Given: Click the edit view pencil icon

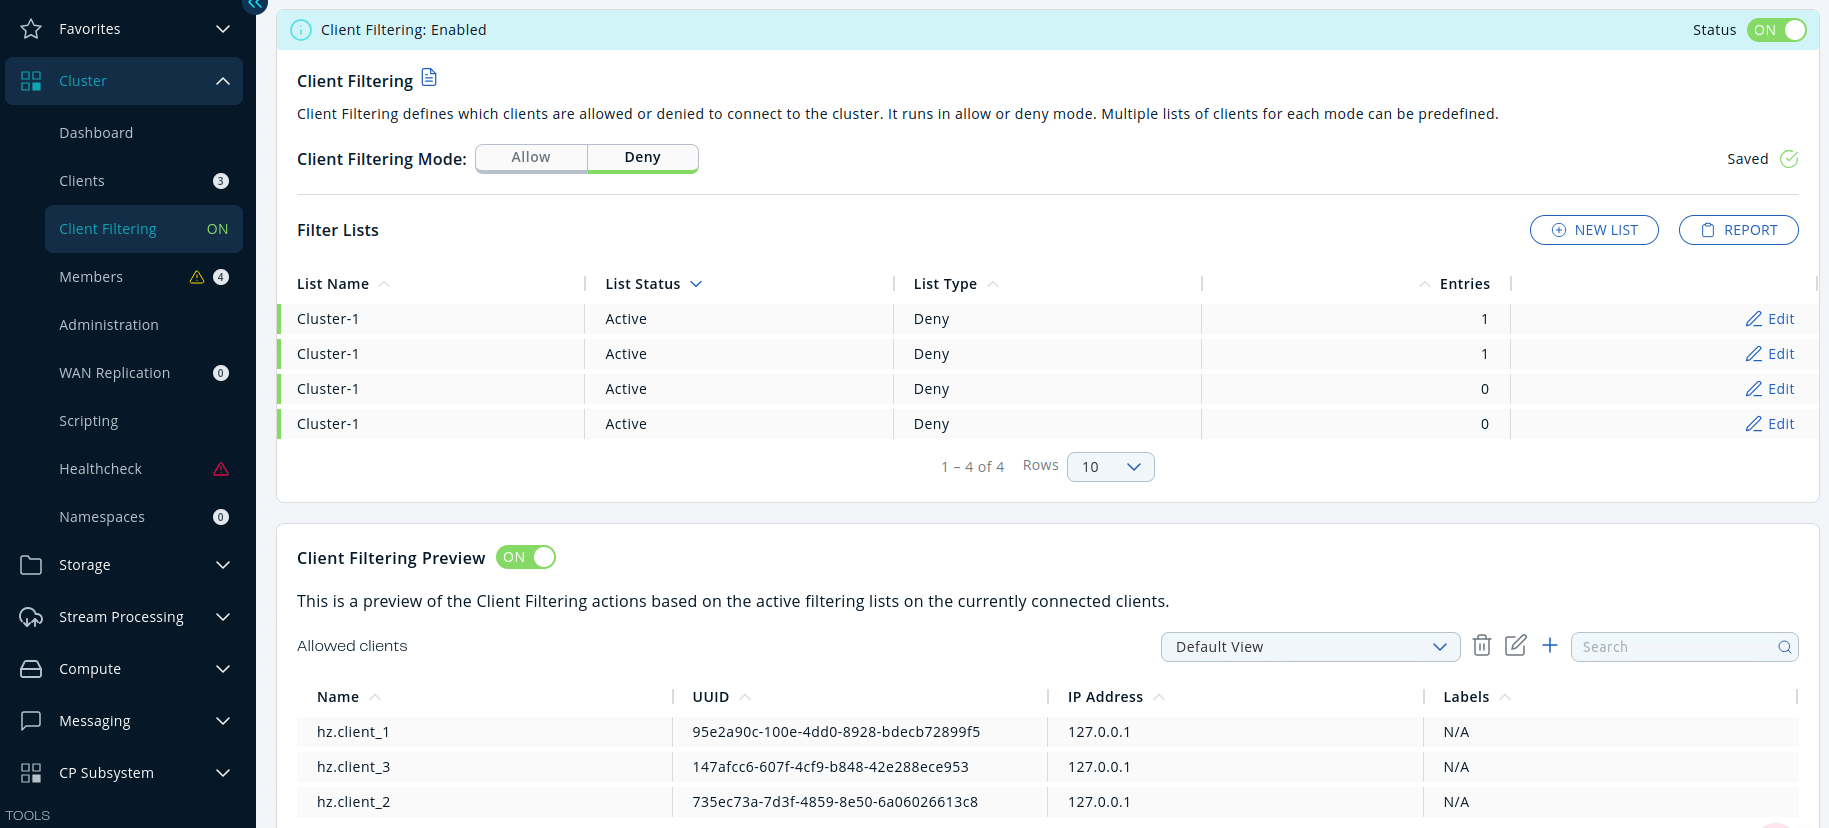Looking at the screenshot, I should [1515, 646].
